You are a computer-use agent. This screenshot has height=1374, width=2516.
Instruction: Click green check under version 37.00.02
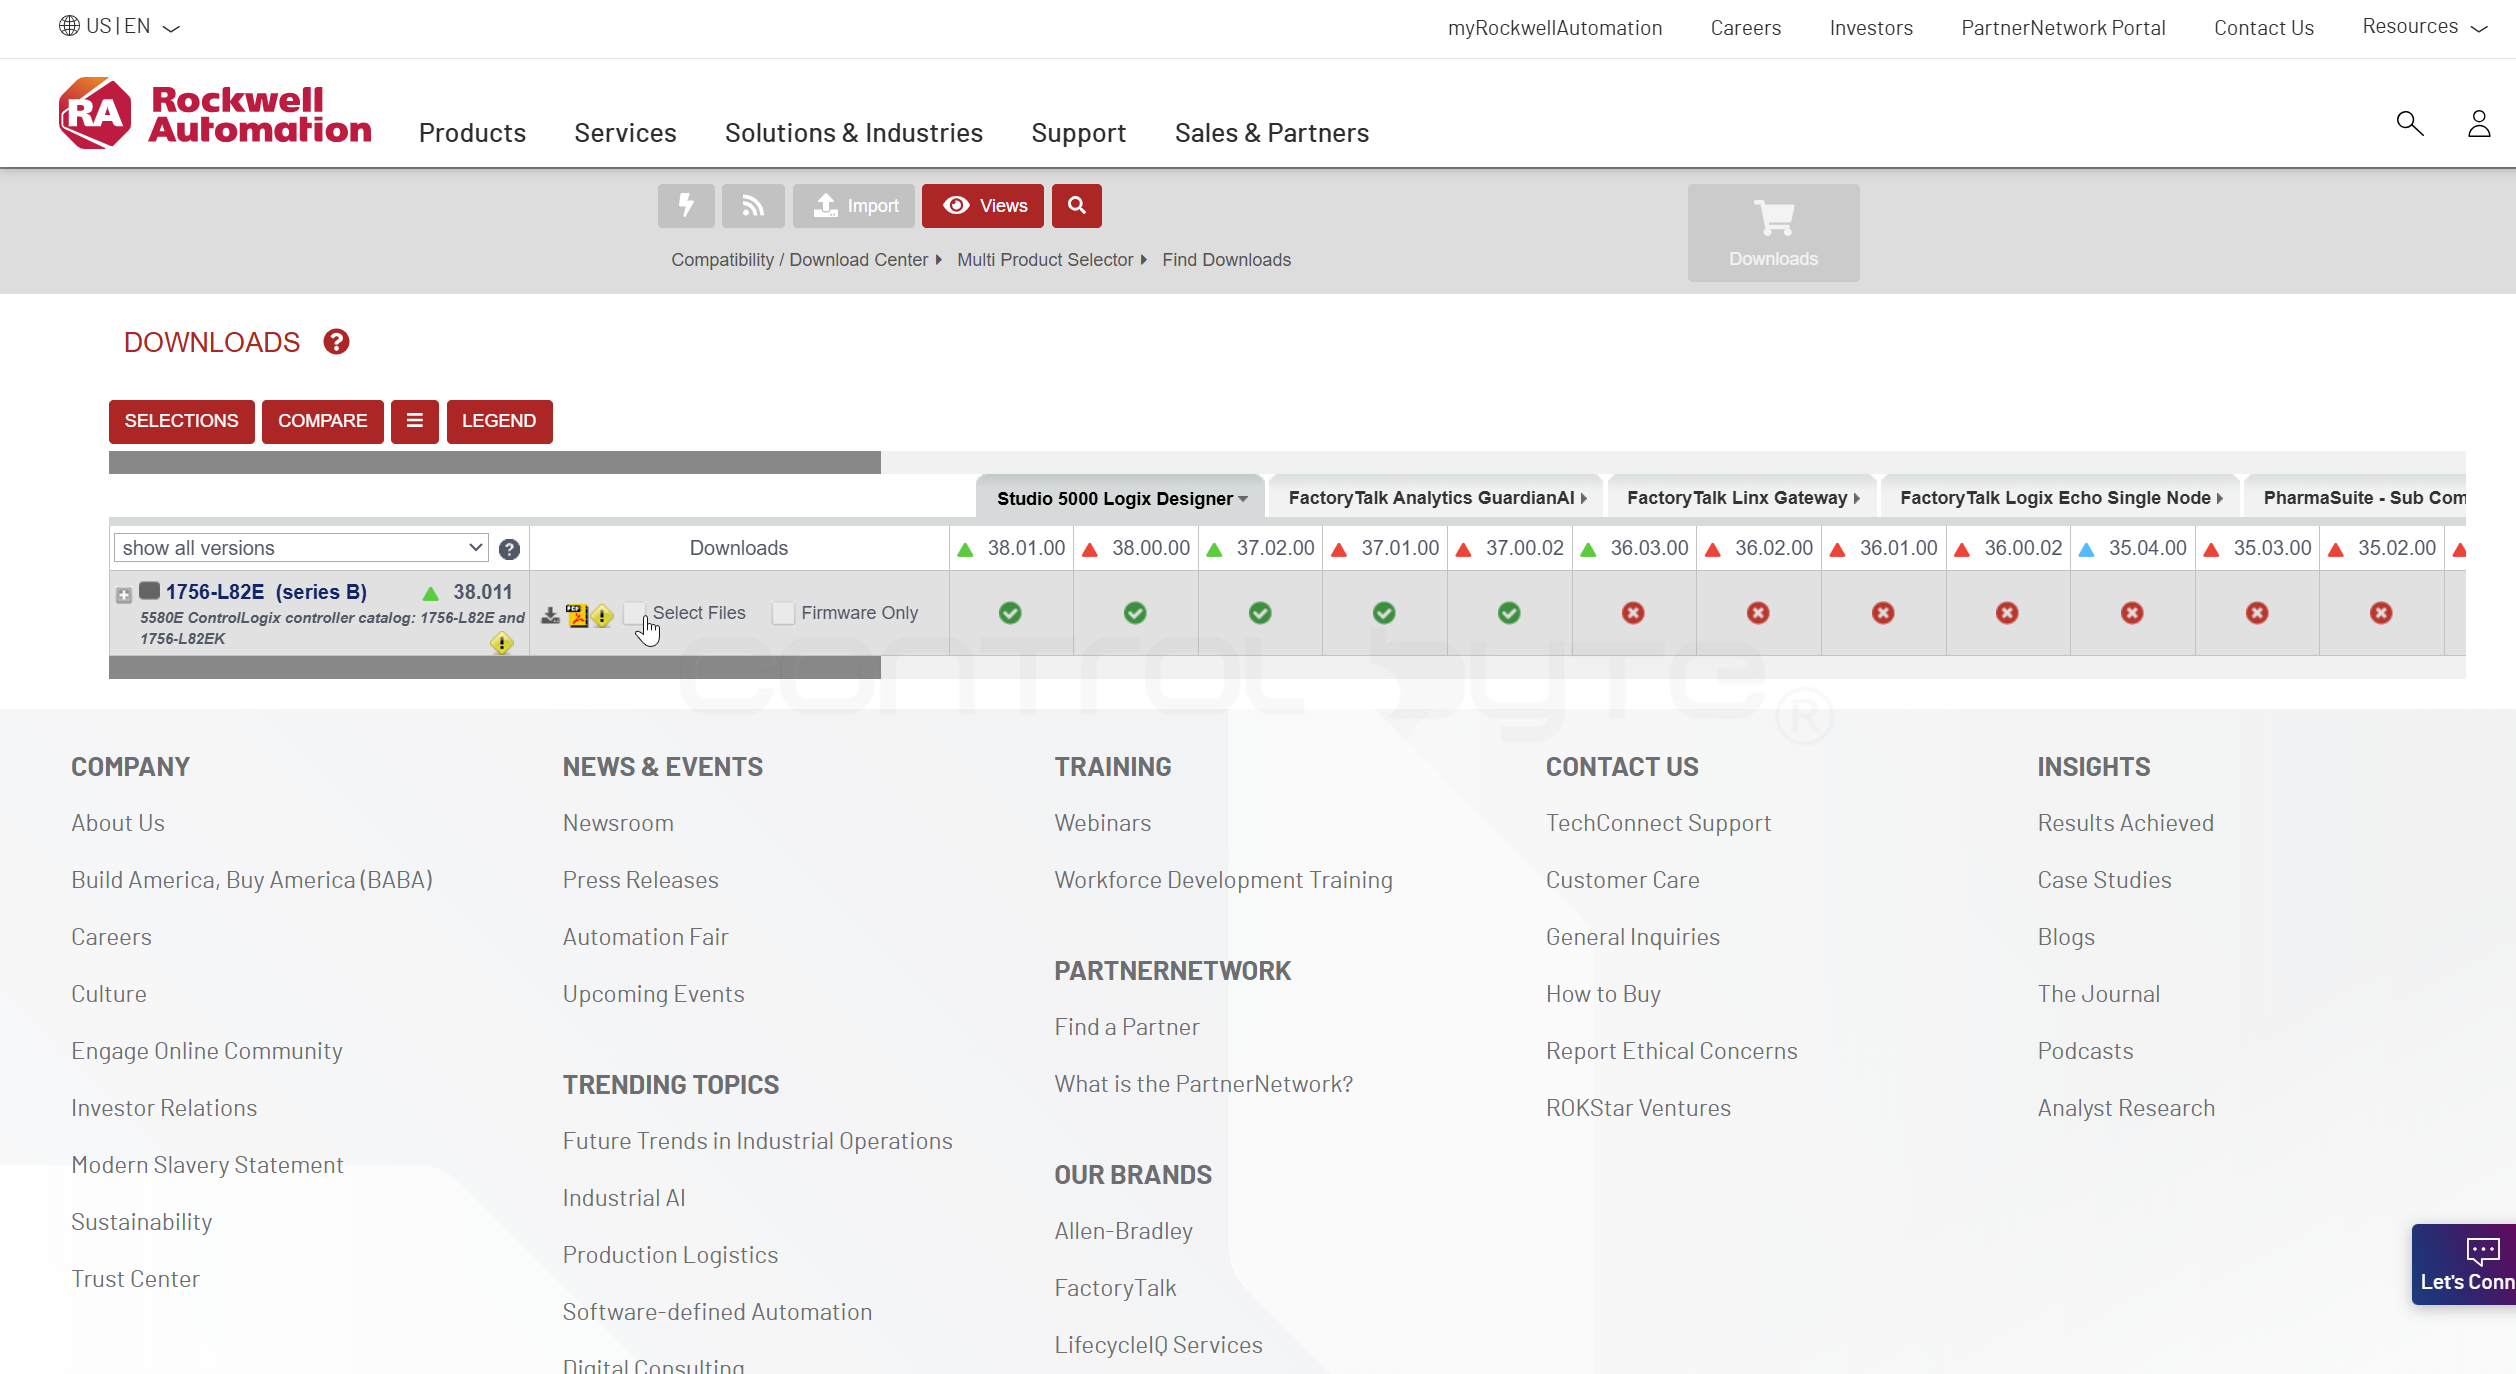[1509, 613]
